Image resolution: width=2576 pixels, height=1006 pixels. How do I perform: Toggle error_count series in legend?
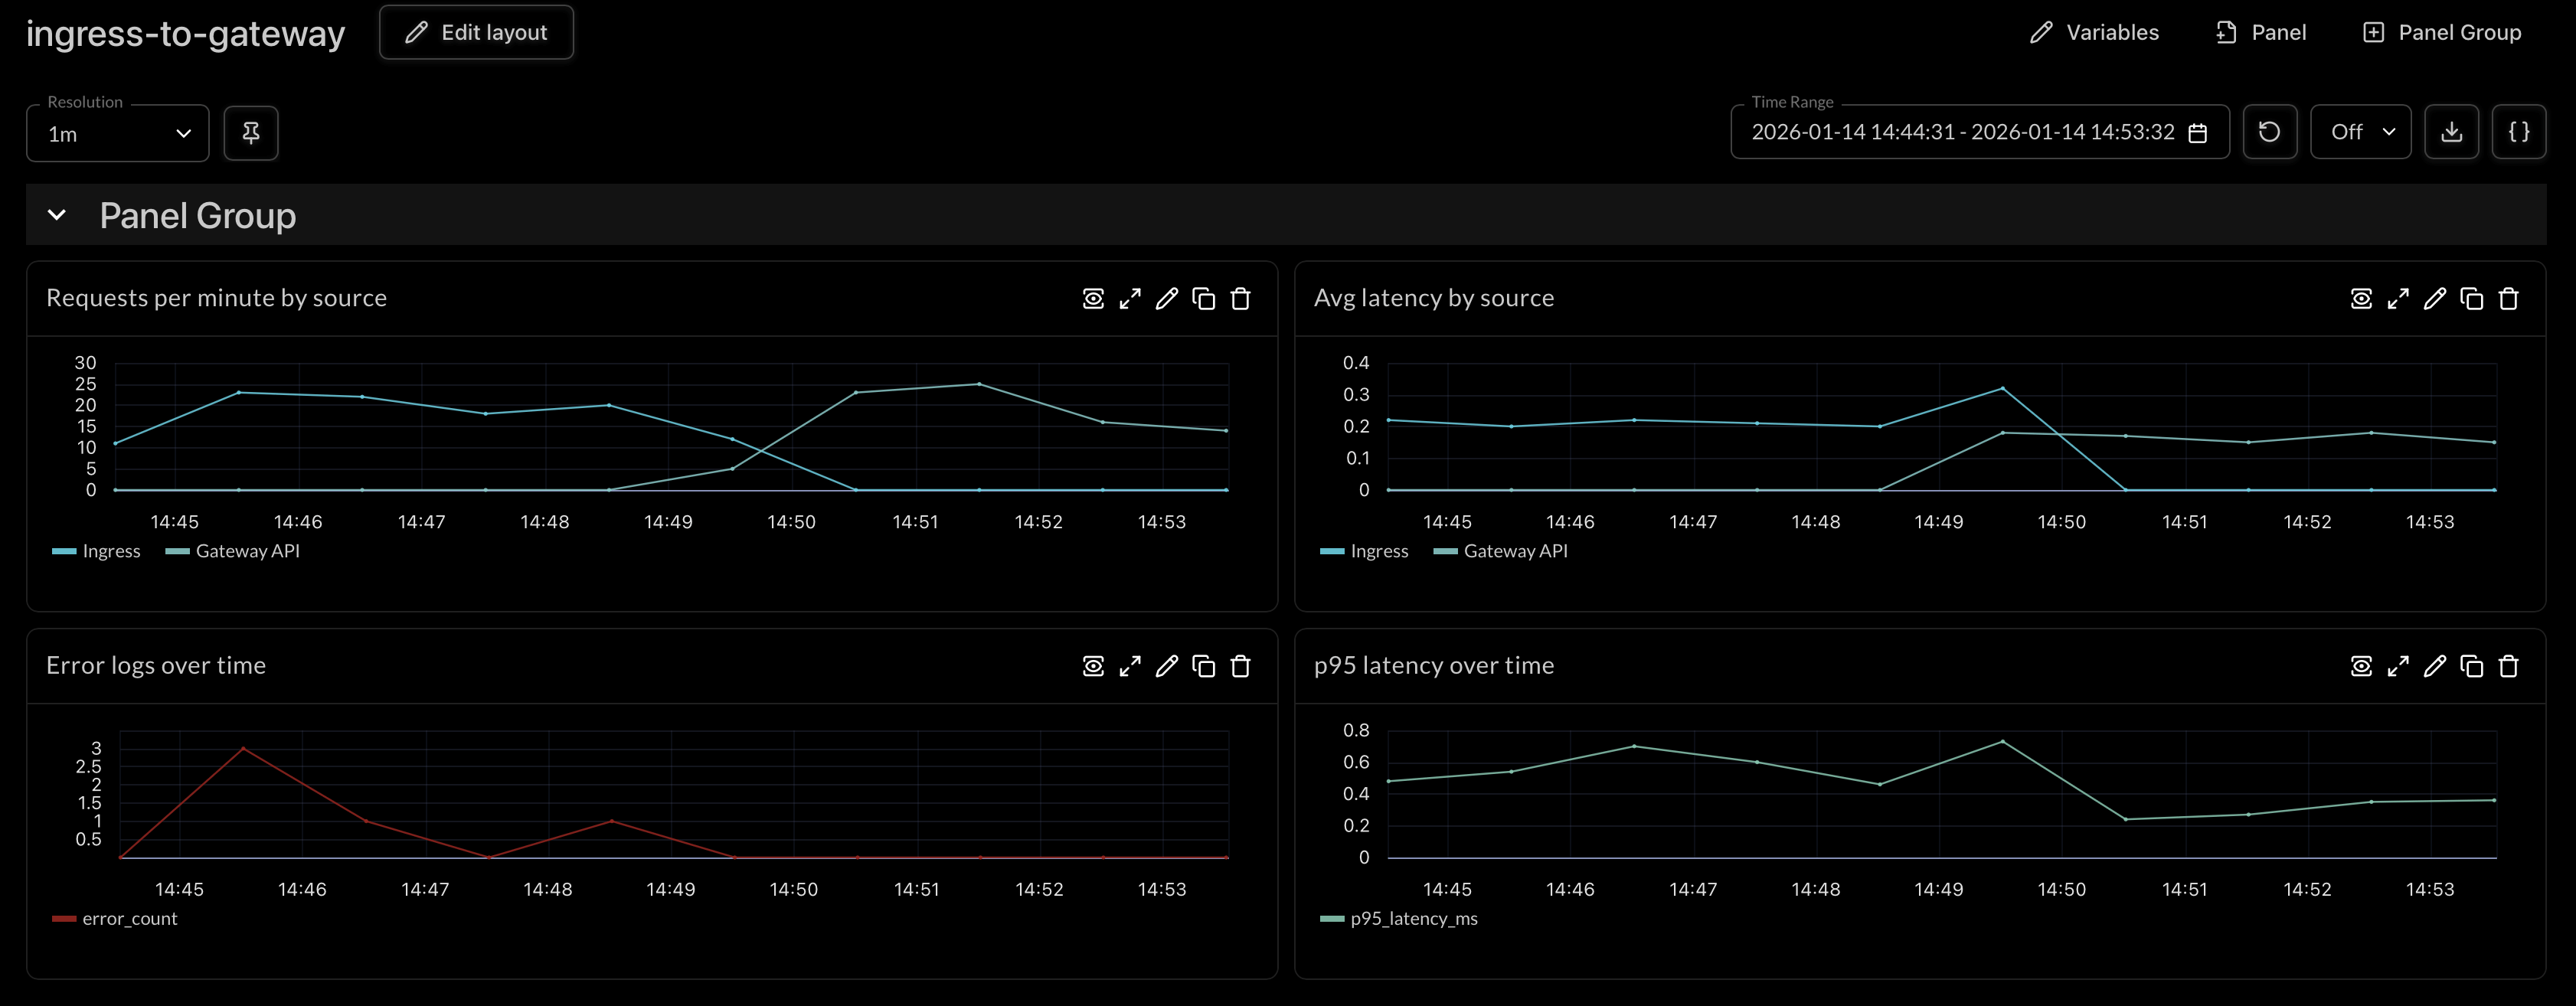click(129, 918)
